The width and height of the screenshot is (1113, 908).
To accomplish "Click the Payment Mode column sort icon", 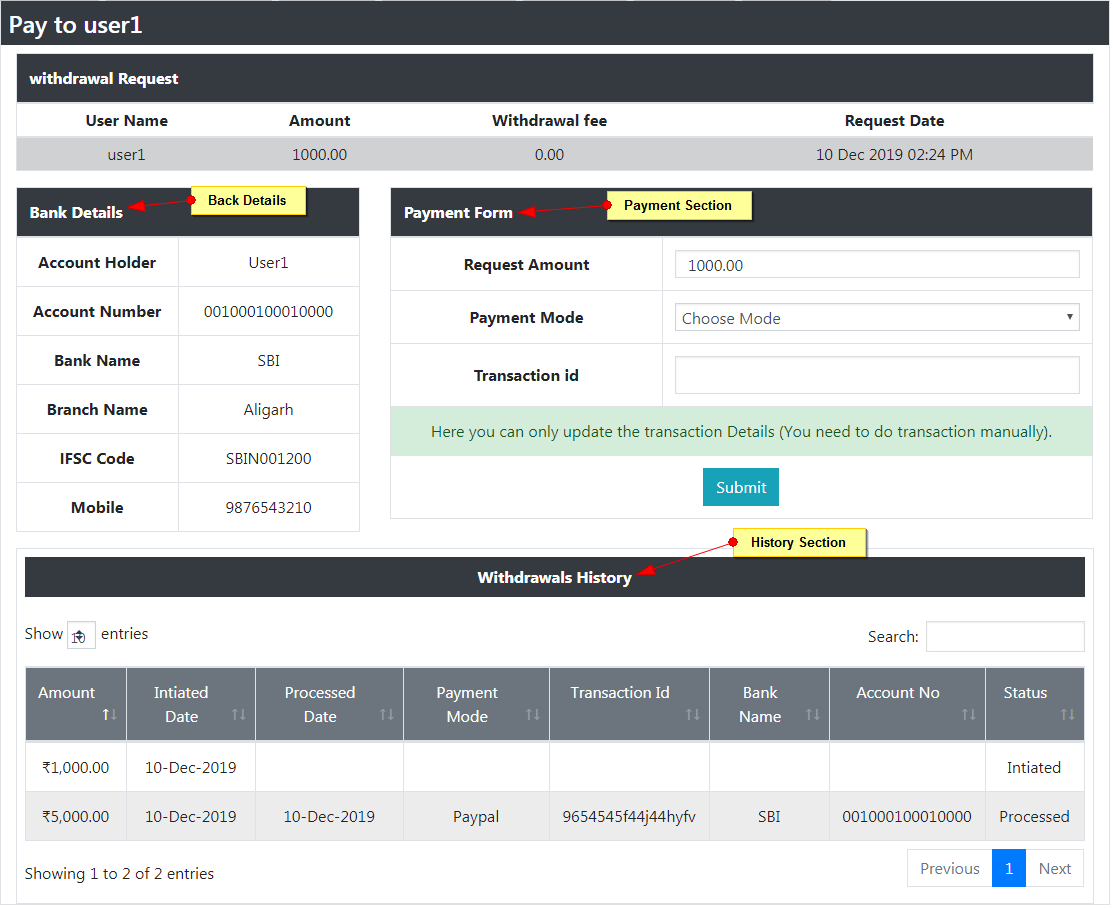I will click(x=532, y=716).
